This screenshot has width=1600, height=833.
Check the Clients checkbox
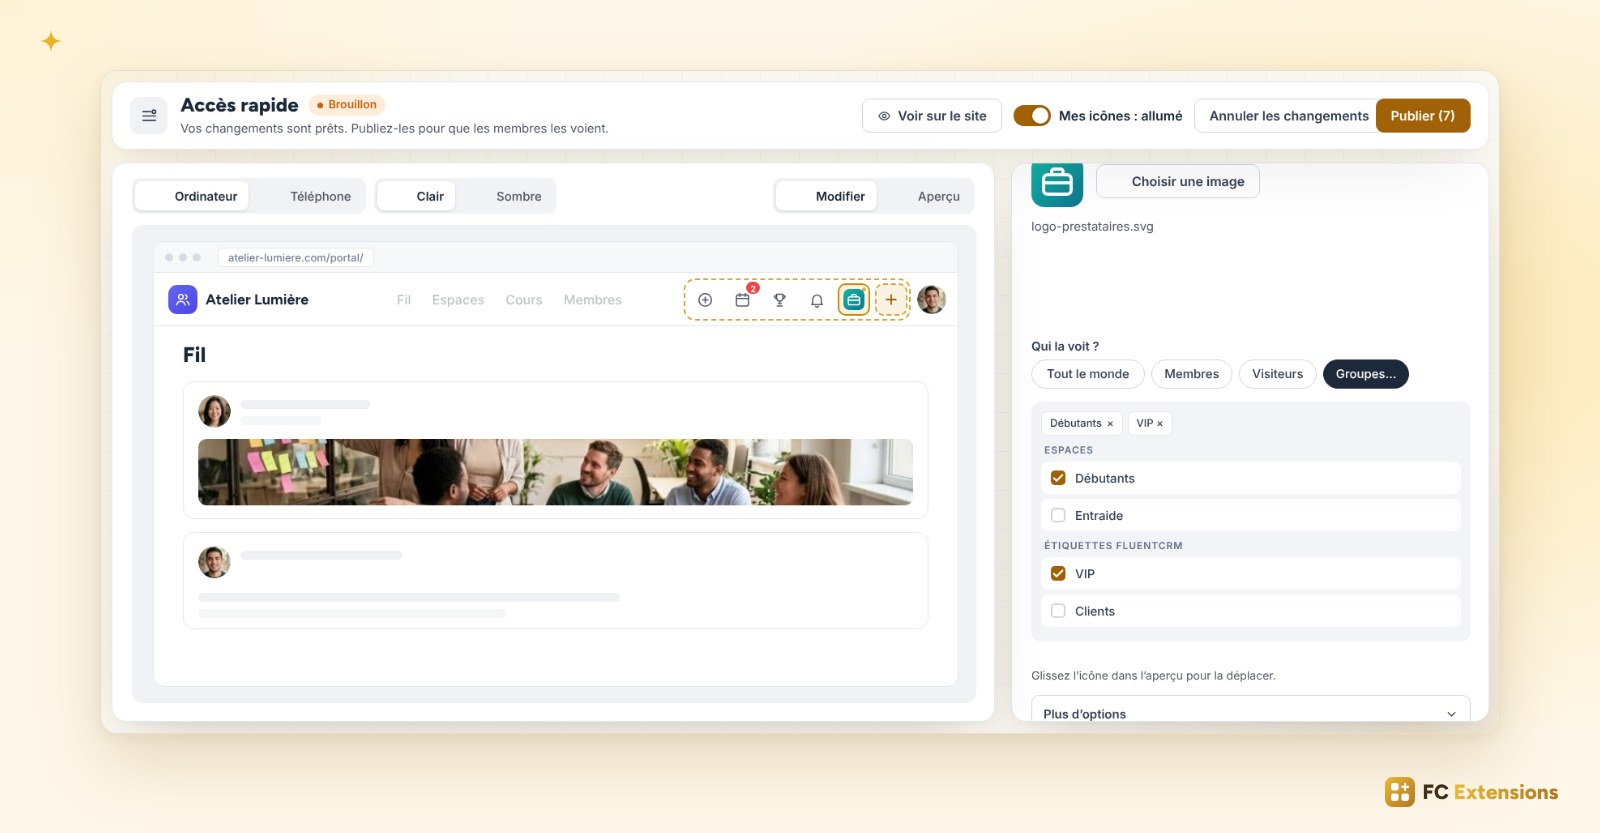[x=1058, y=611]
